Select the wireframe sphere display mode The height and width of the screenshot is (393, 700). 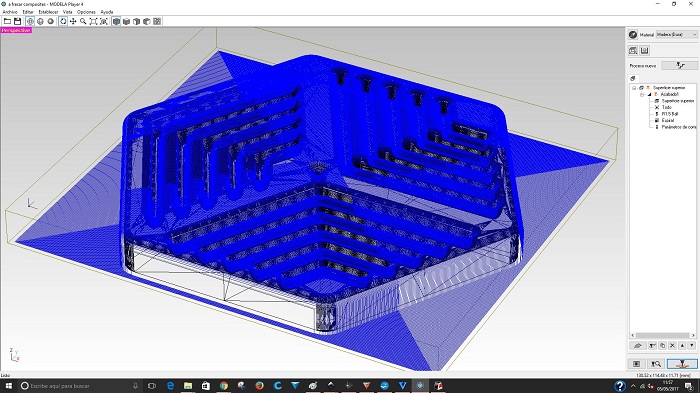pos(30,21)
